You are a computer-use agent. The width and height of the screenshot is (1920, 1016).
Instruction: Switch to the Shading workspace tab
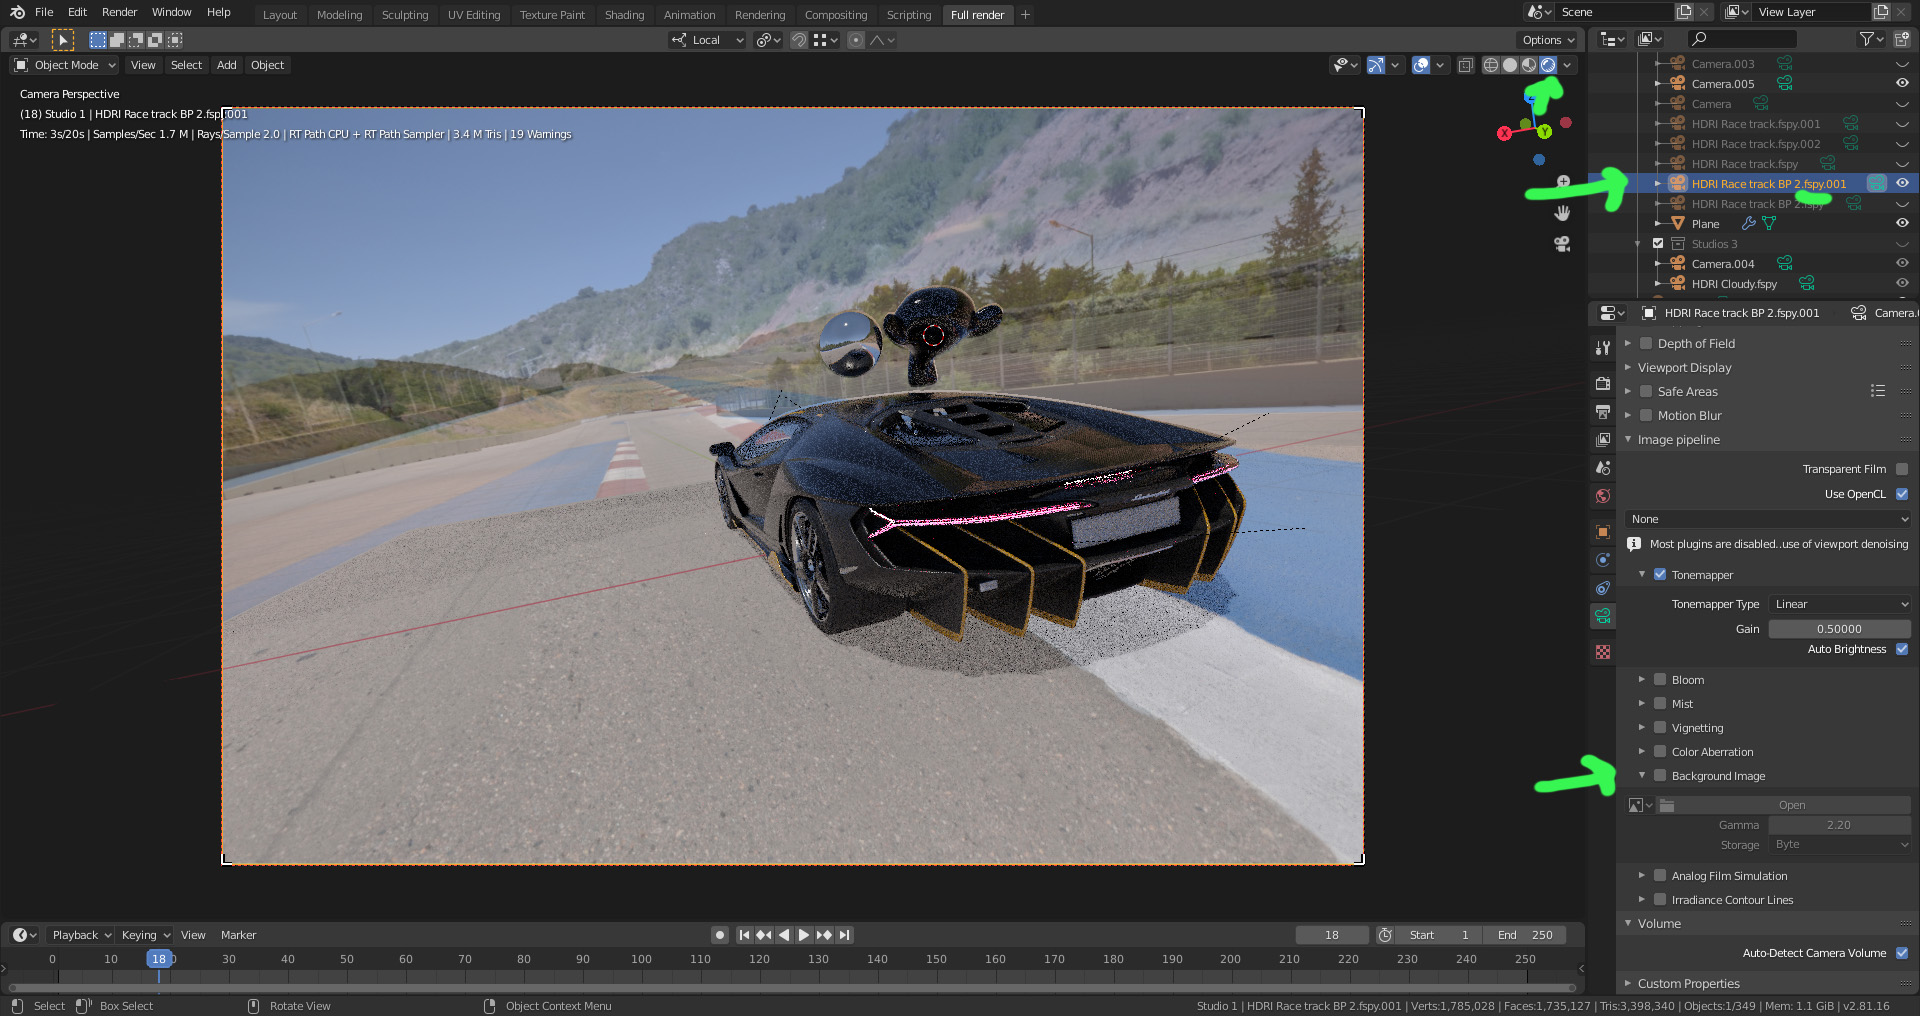pyautogui.click(x=624, y=15)
